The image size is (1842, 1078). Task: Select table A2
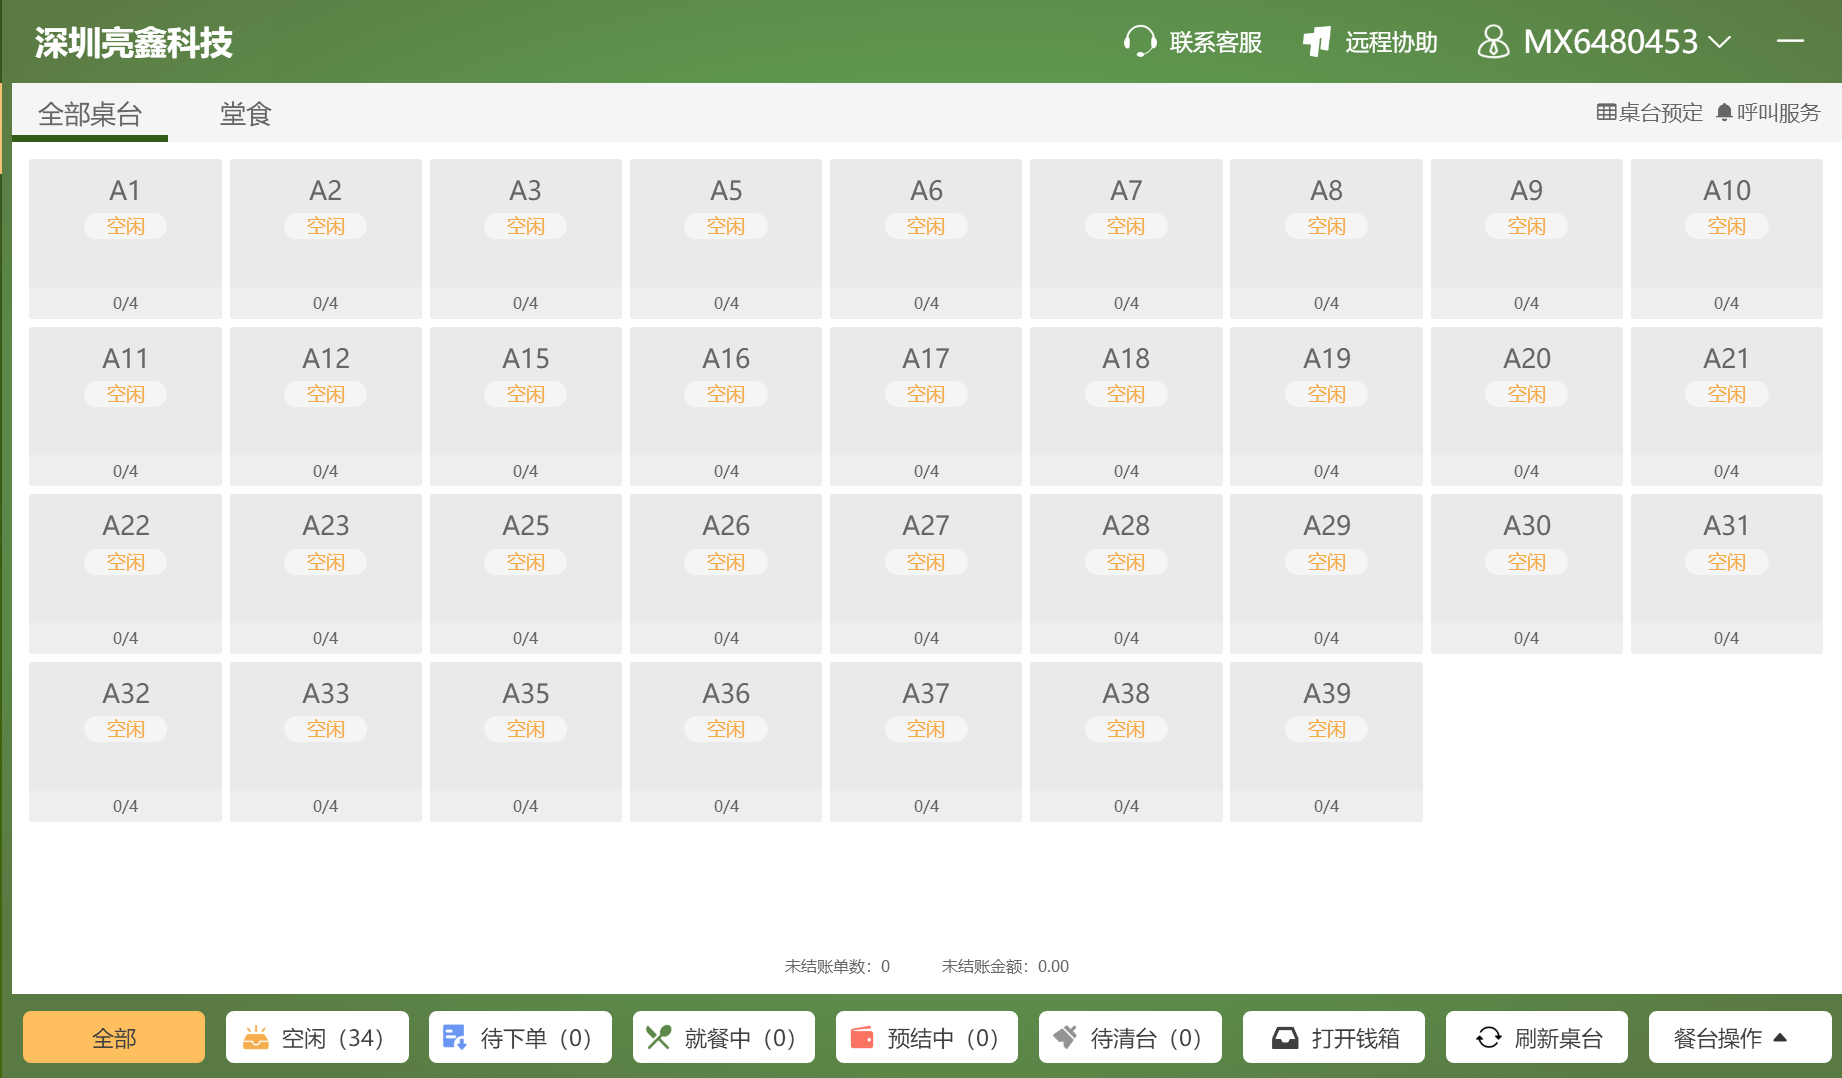326,239
